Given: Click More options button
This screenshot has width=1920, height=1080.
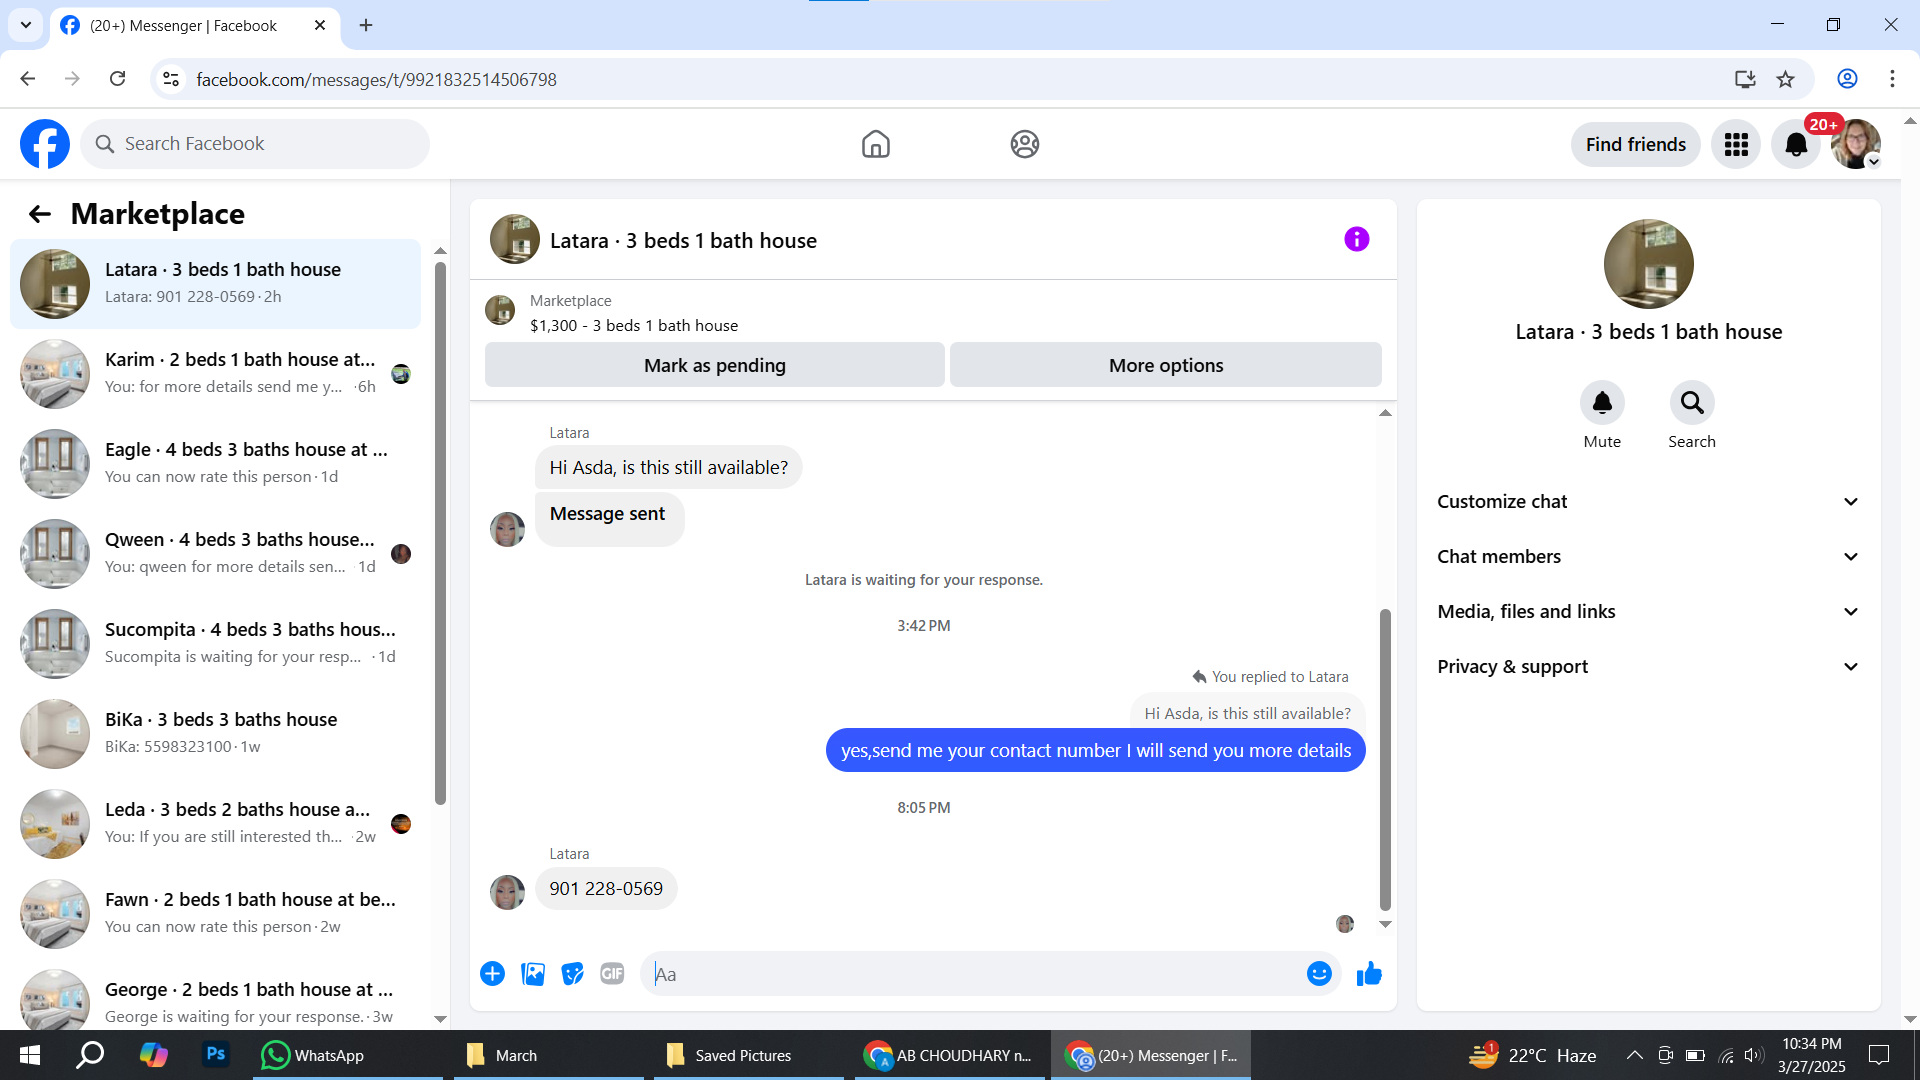Looking at the screenshot, I should (1166, 365).
